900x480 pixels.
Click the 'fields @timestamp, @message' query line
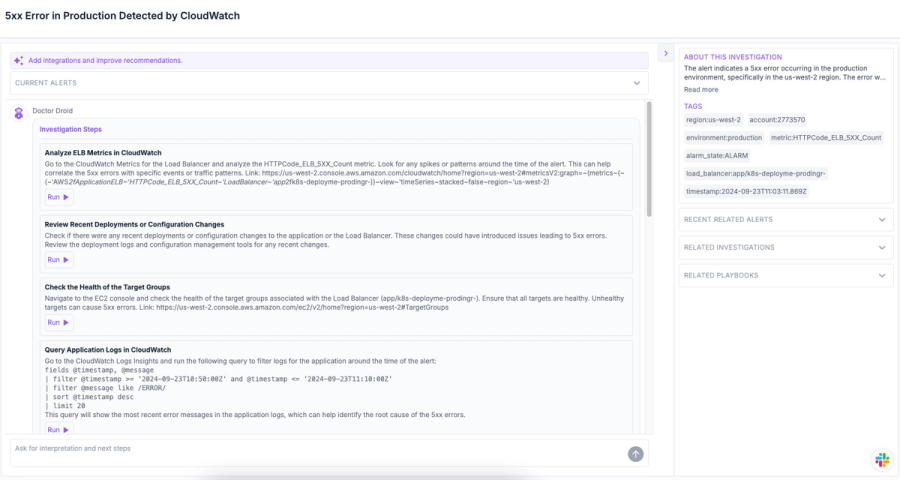point(99,370)
